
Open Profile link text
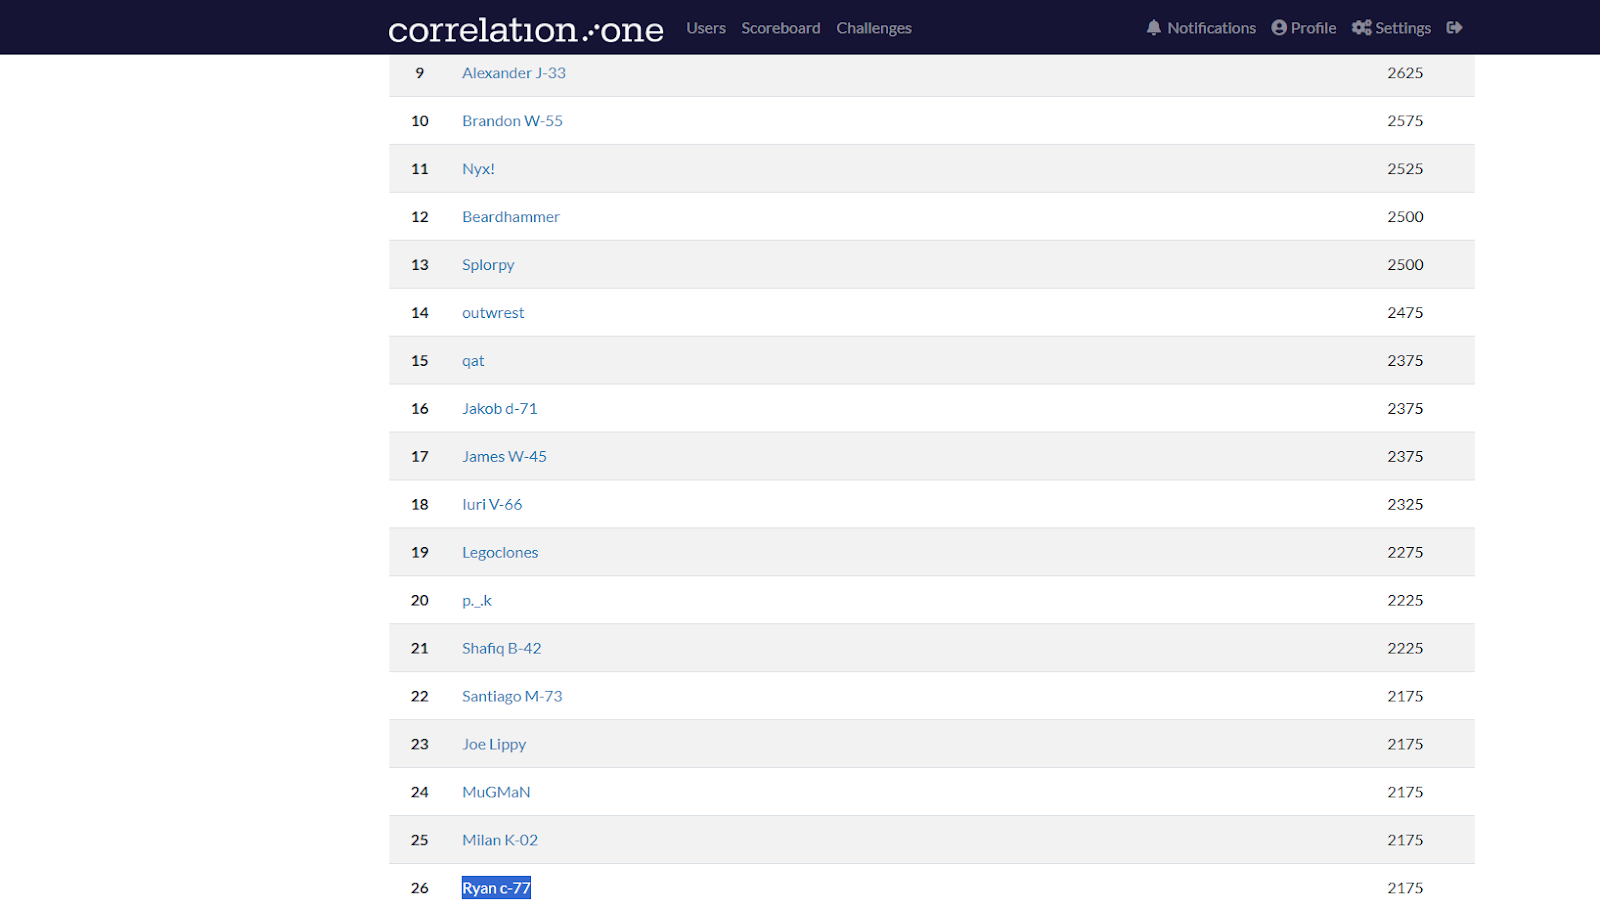[1313, 28]
